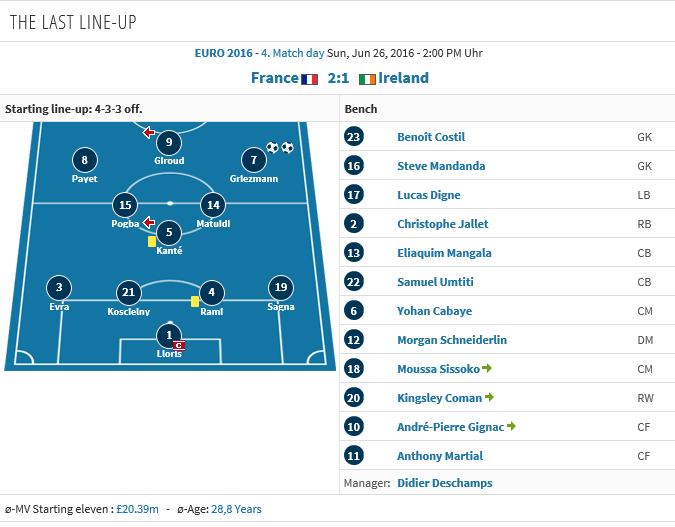Click Griezmann's number 7 player circle
Image resolution: width=675 pixels, height=527 pixels.
click(x=254, y=160)
